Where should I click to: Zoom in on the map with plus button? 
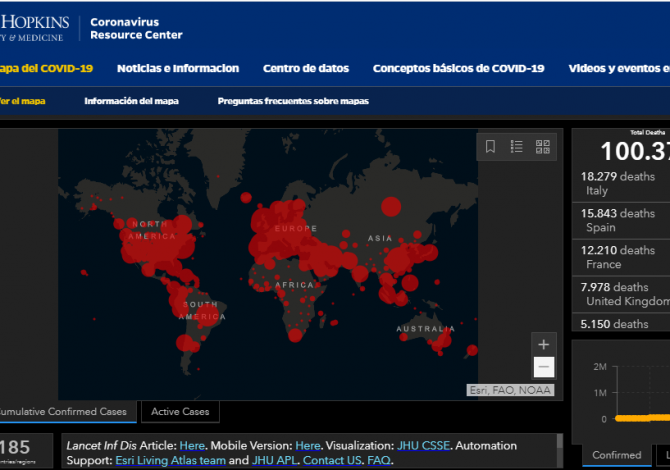[544, 344]
